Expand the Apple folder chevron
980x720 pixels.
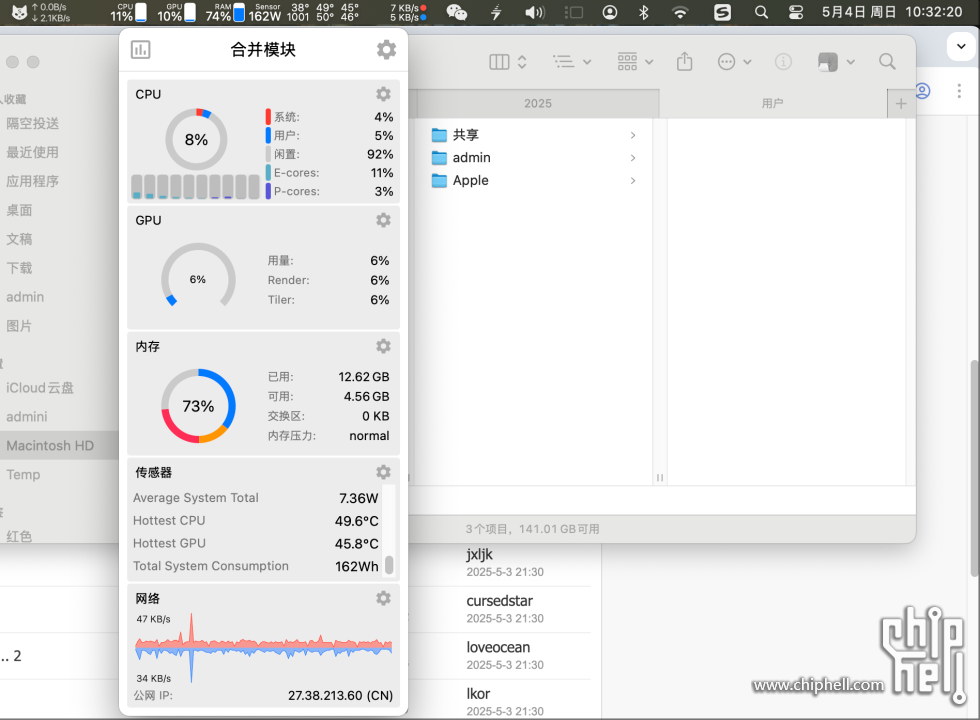pyautogui.click(x=633, y=181)
